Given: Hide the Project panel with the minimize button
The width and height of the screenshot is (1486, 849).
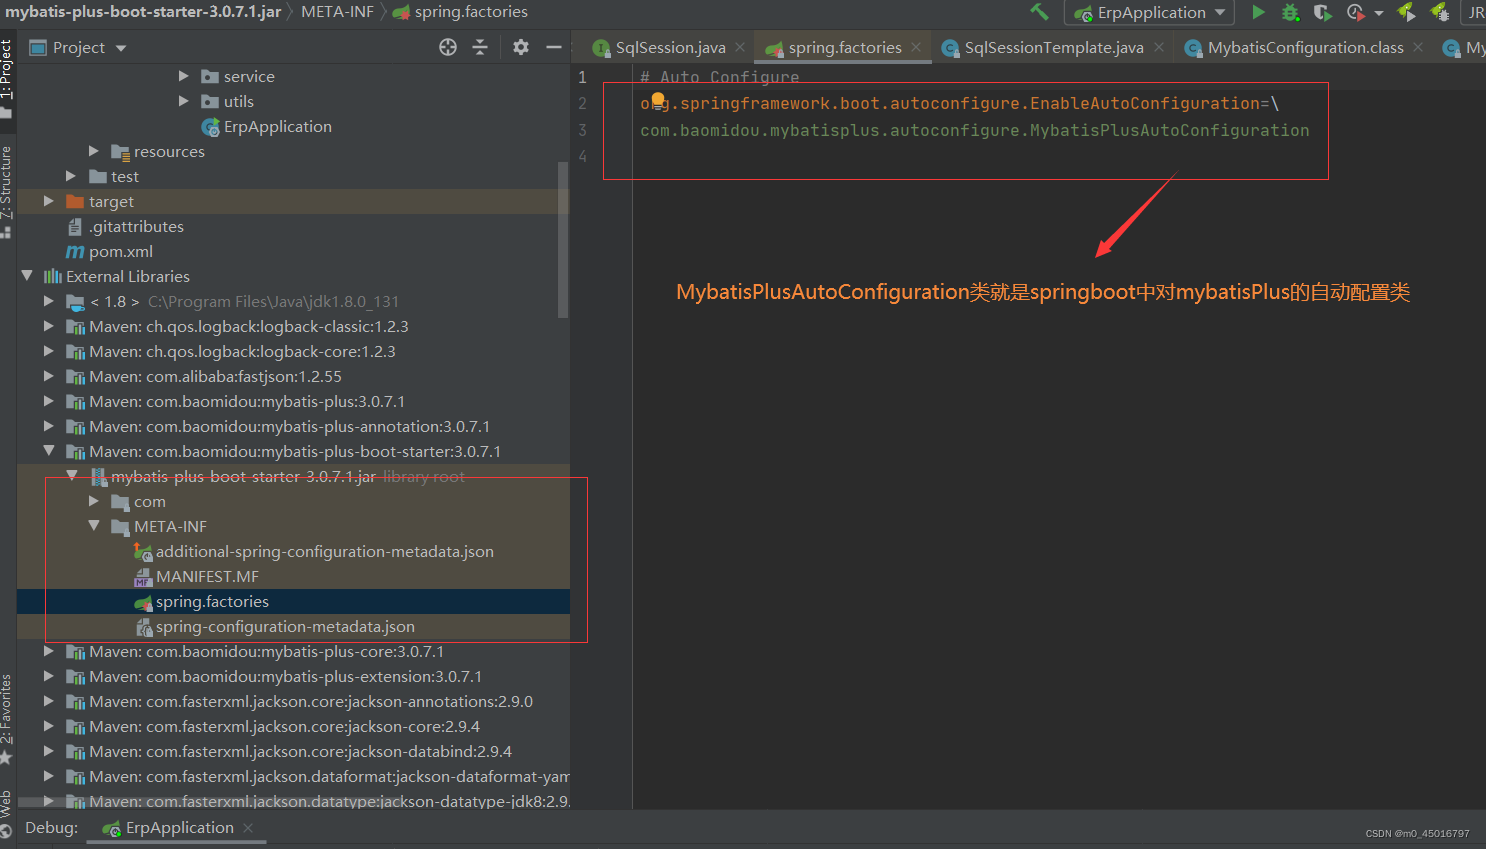Looking at the screenshot, I should (554, 46).
